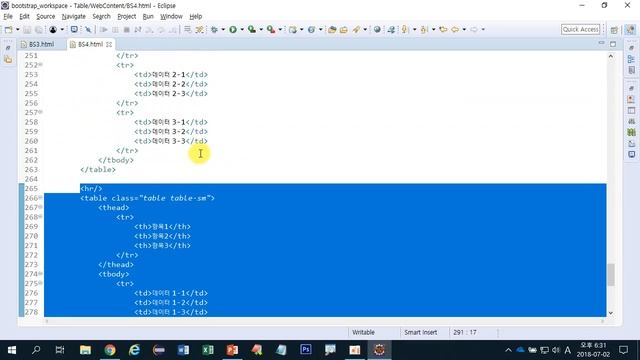Collapse the fold marker at line 257

pos(40,112)
